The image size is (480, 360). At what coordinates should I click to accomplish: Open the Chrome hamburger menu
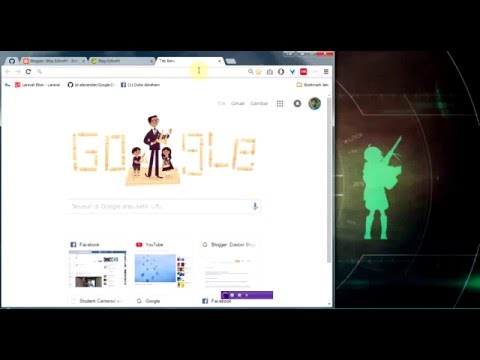pyautogui.click(x=326, y=72)
